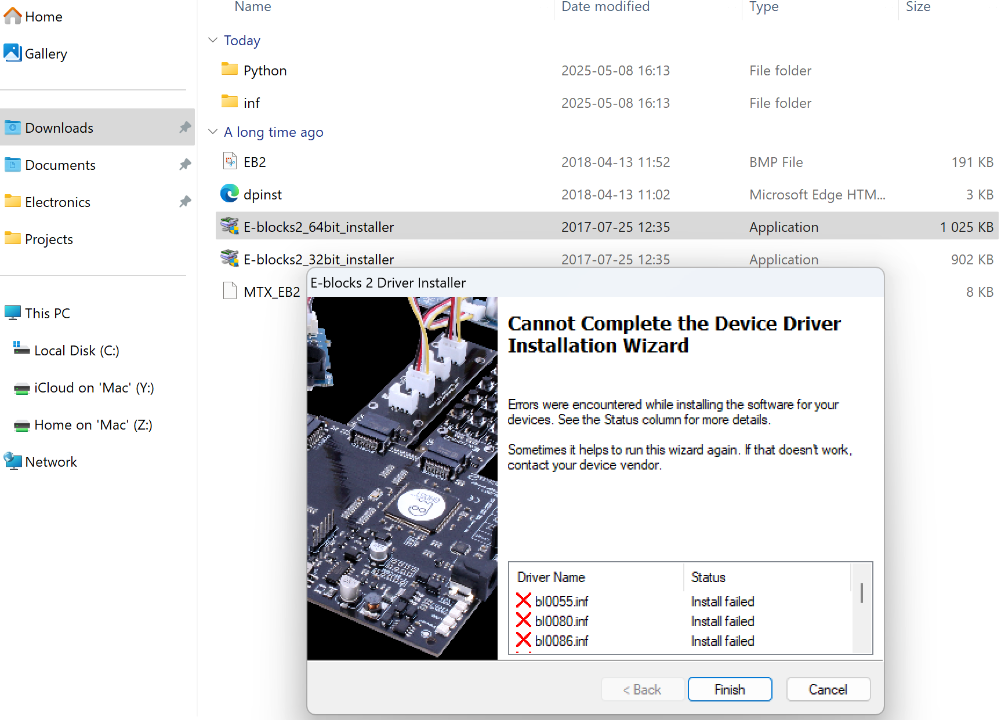This screenshot has width=1001, height=720.
Task: Click the EB2 bitmap file icon
Action: pos(229,161)
